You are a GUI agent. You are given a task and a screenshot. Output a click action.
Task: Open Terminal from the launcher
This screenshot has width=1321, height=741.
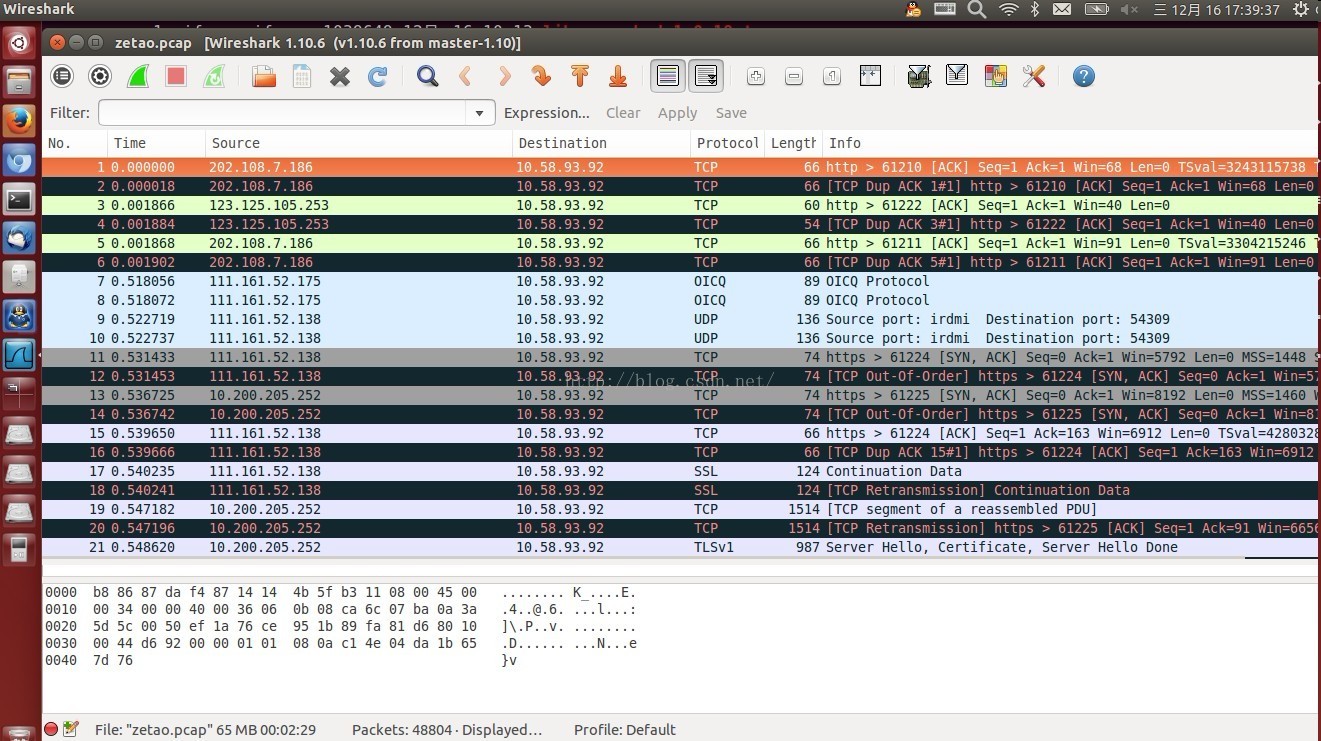[x=19, y=199]
